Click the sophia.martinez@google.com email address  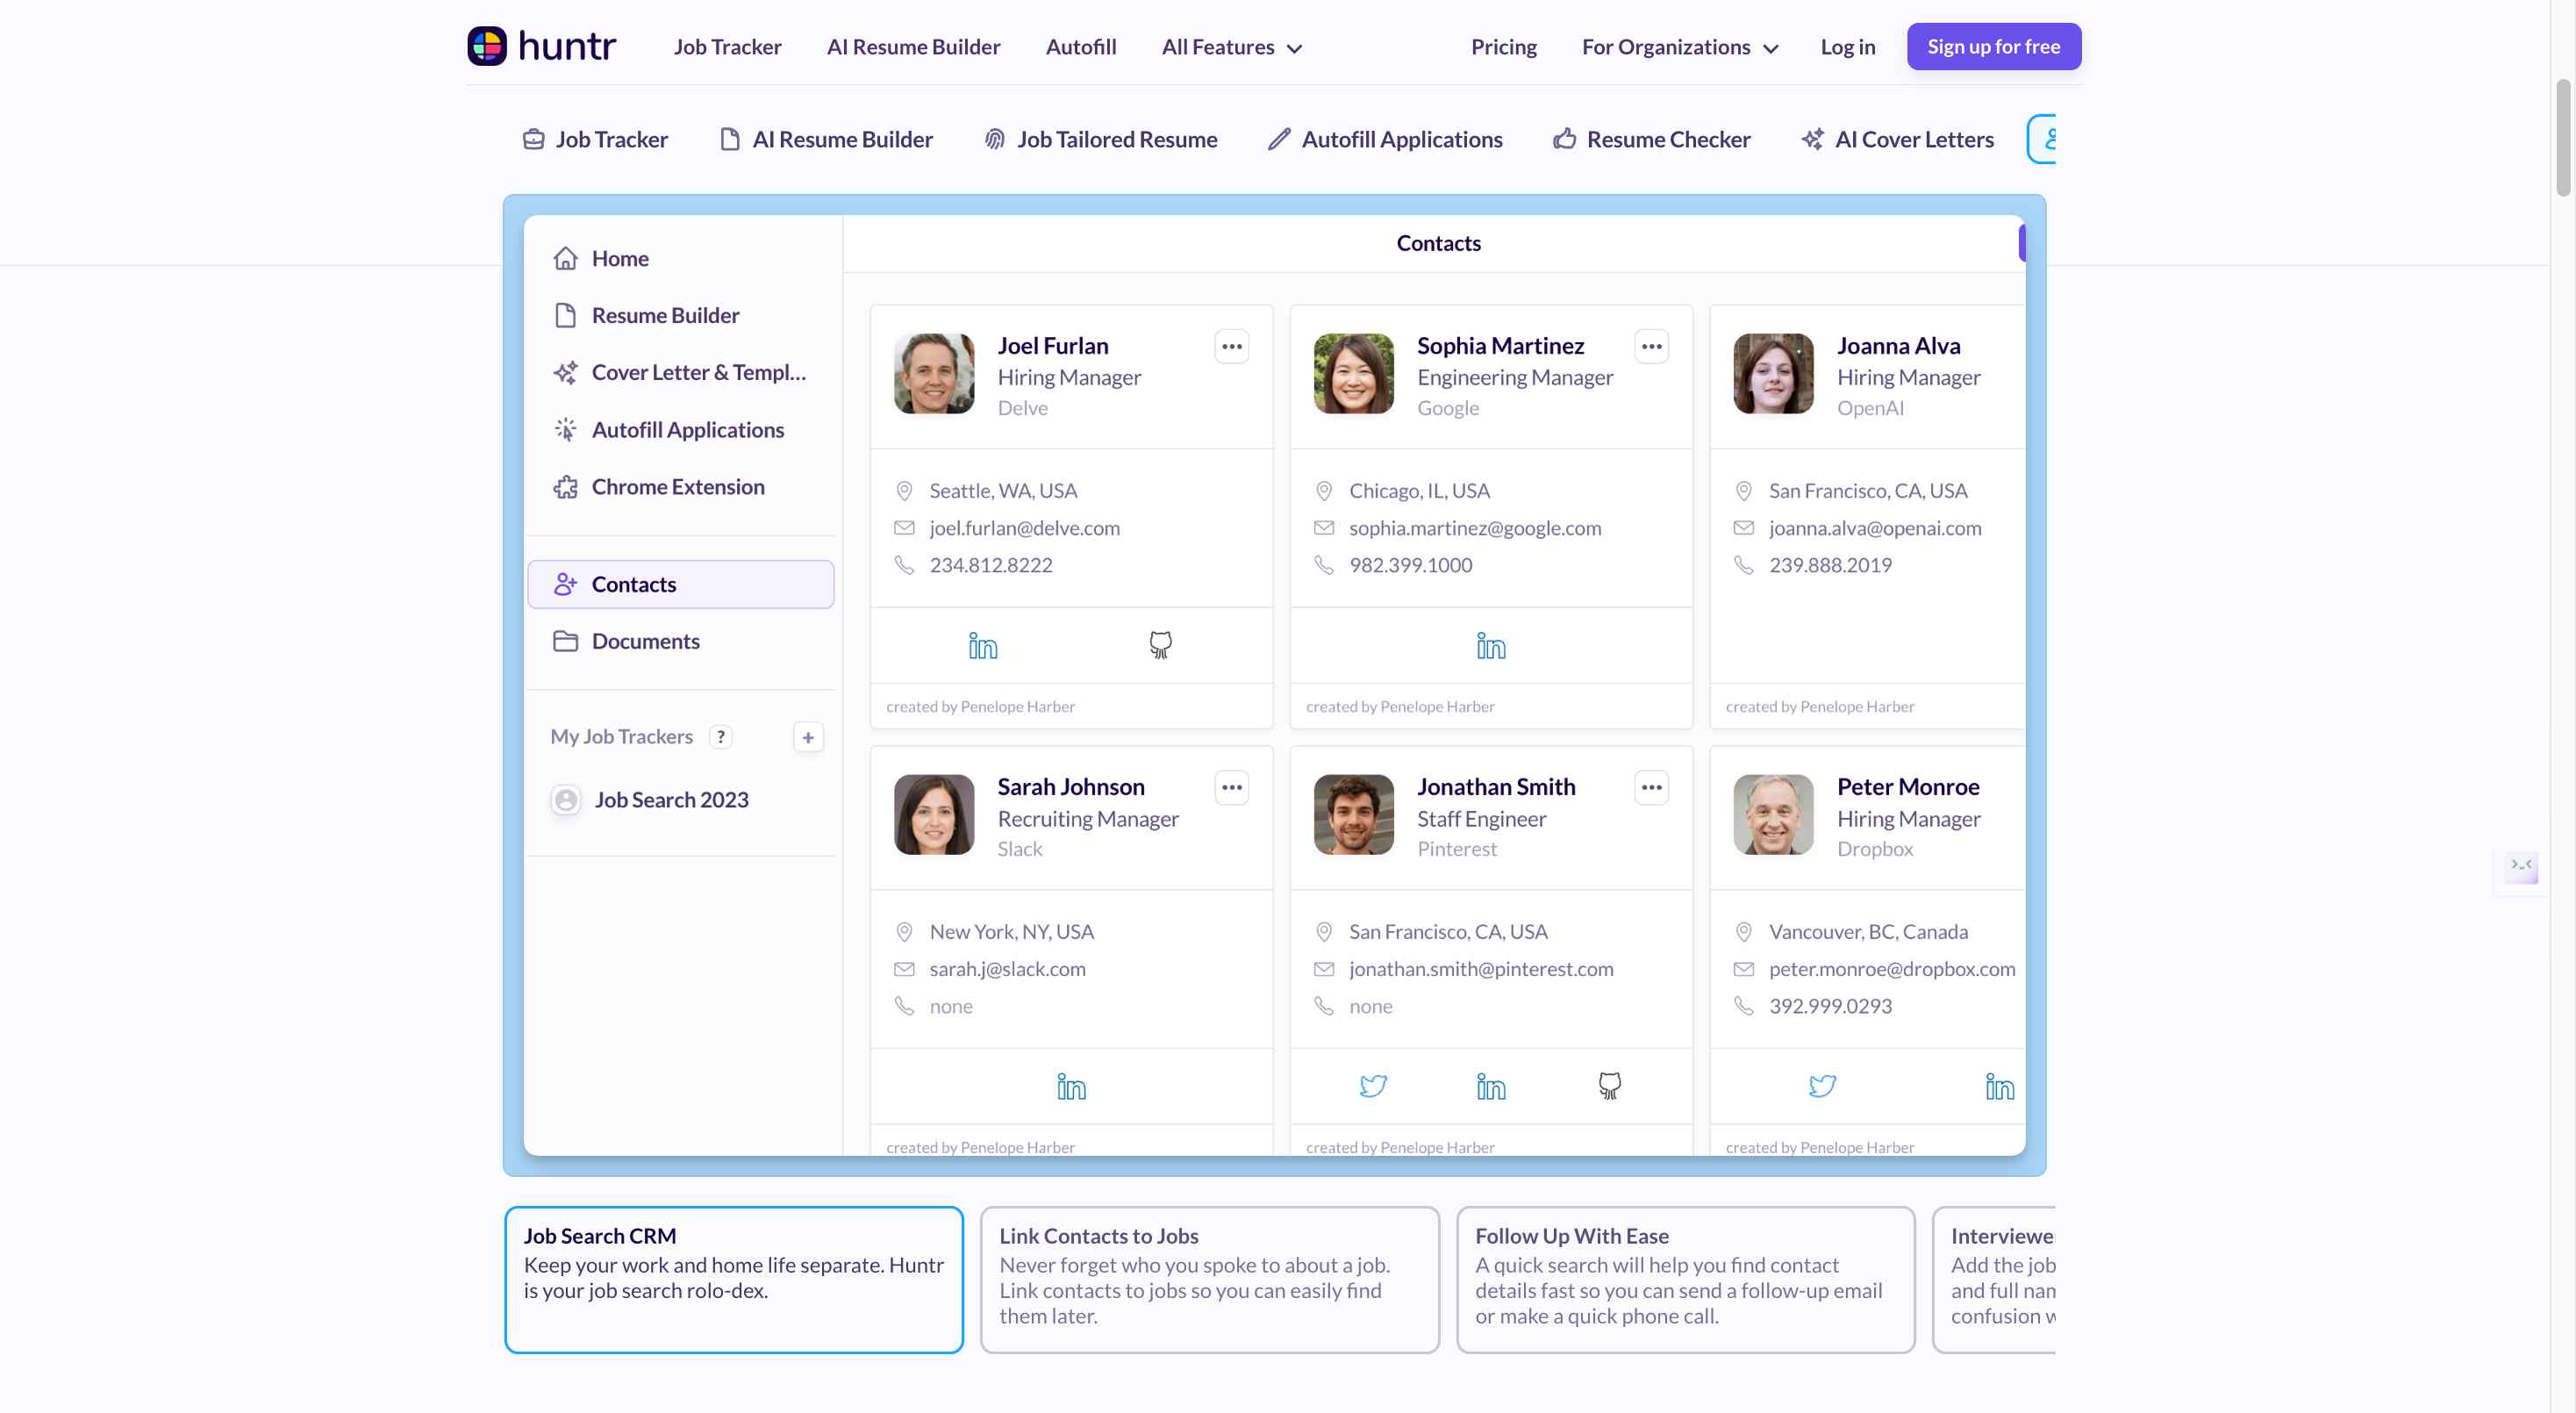click(x=1475, y=528)
